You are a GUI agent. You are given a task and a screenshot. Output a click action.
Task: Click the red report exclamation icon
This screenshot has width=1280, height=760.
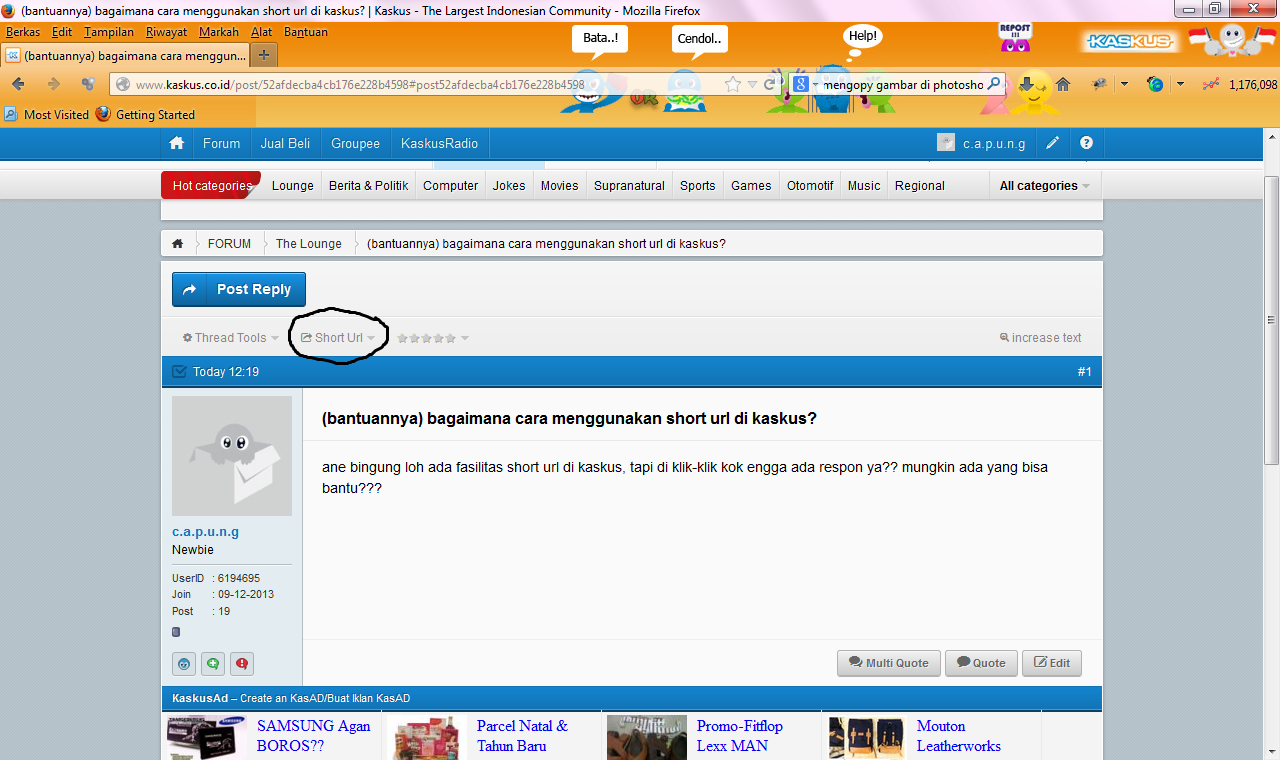click(x=242, y=662)
